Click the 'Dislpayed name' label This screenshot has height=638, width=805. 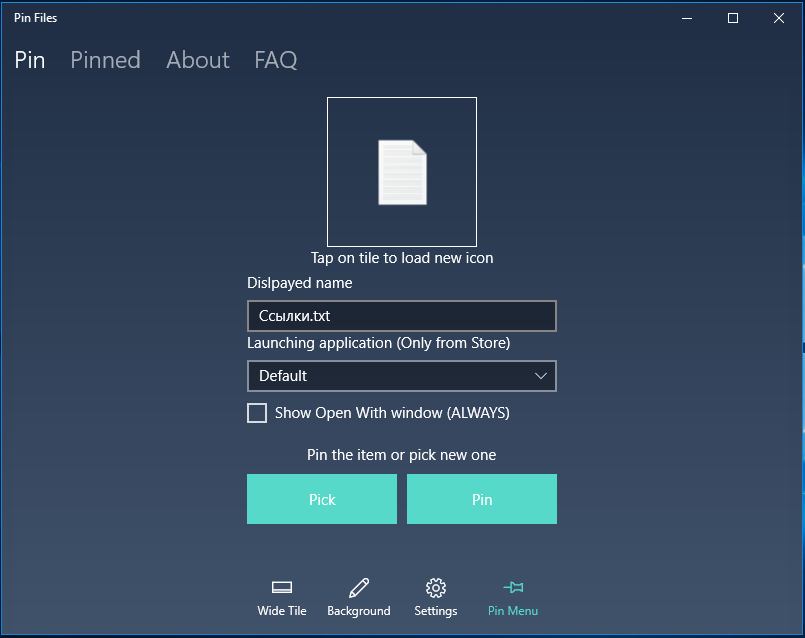(300, 283)
